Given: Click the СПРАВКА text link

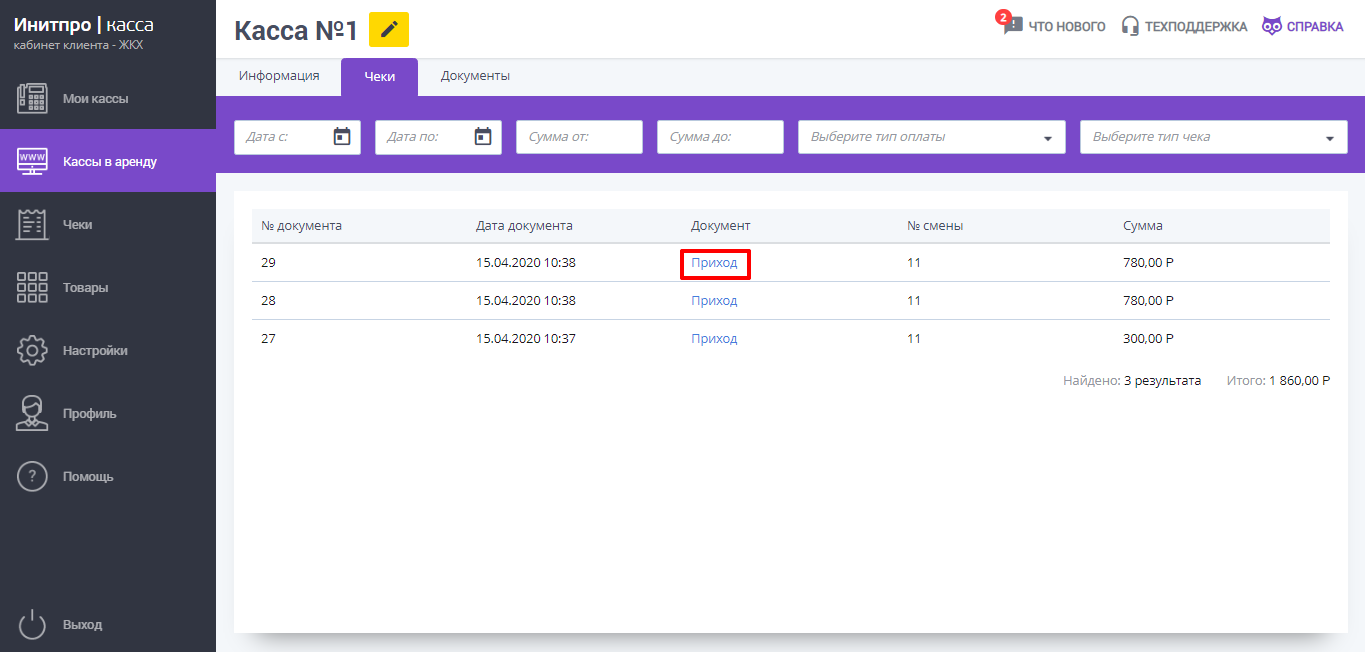Looking at the screenshot, I should point(1315,27).
